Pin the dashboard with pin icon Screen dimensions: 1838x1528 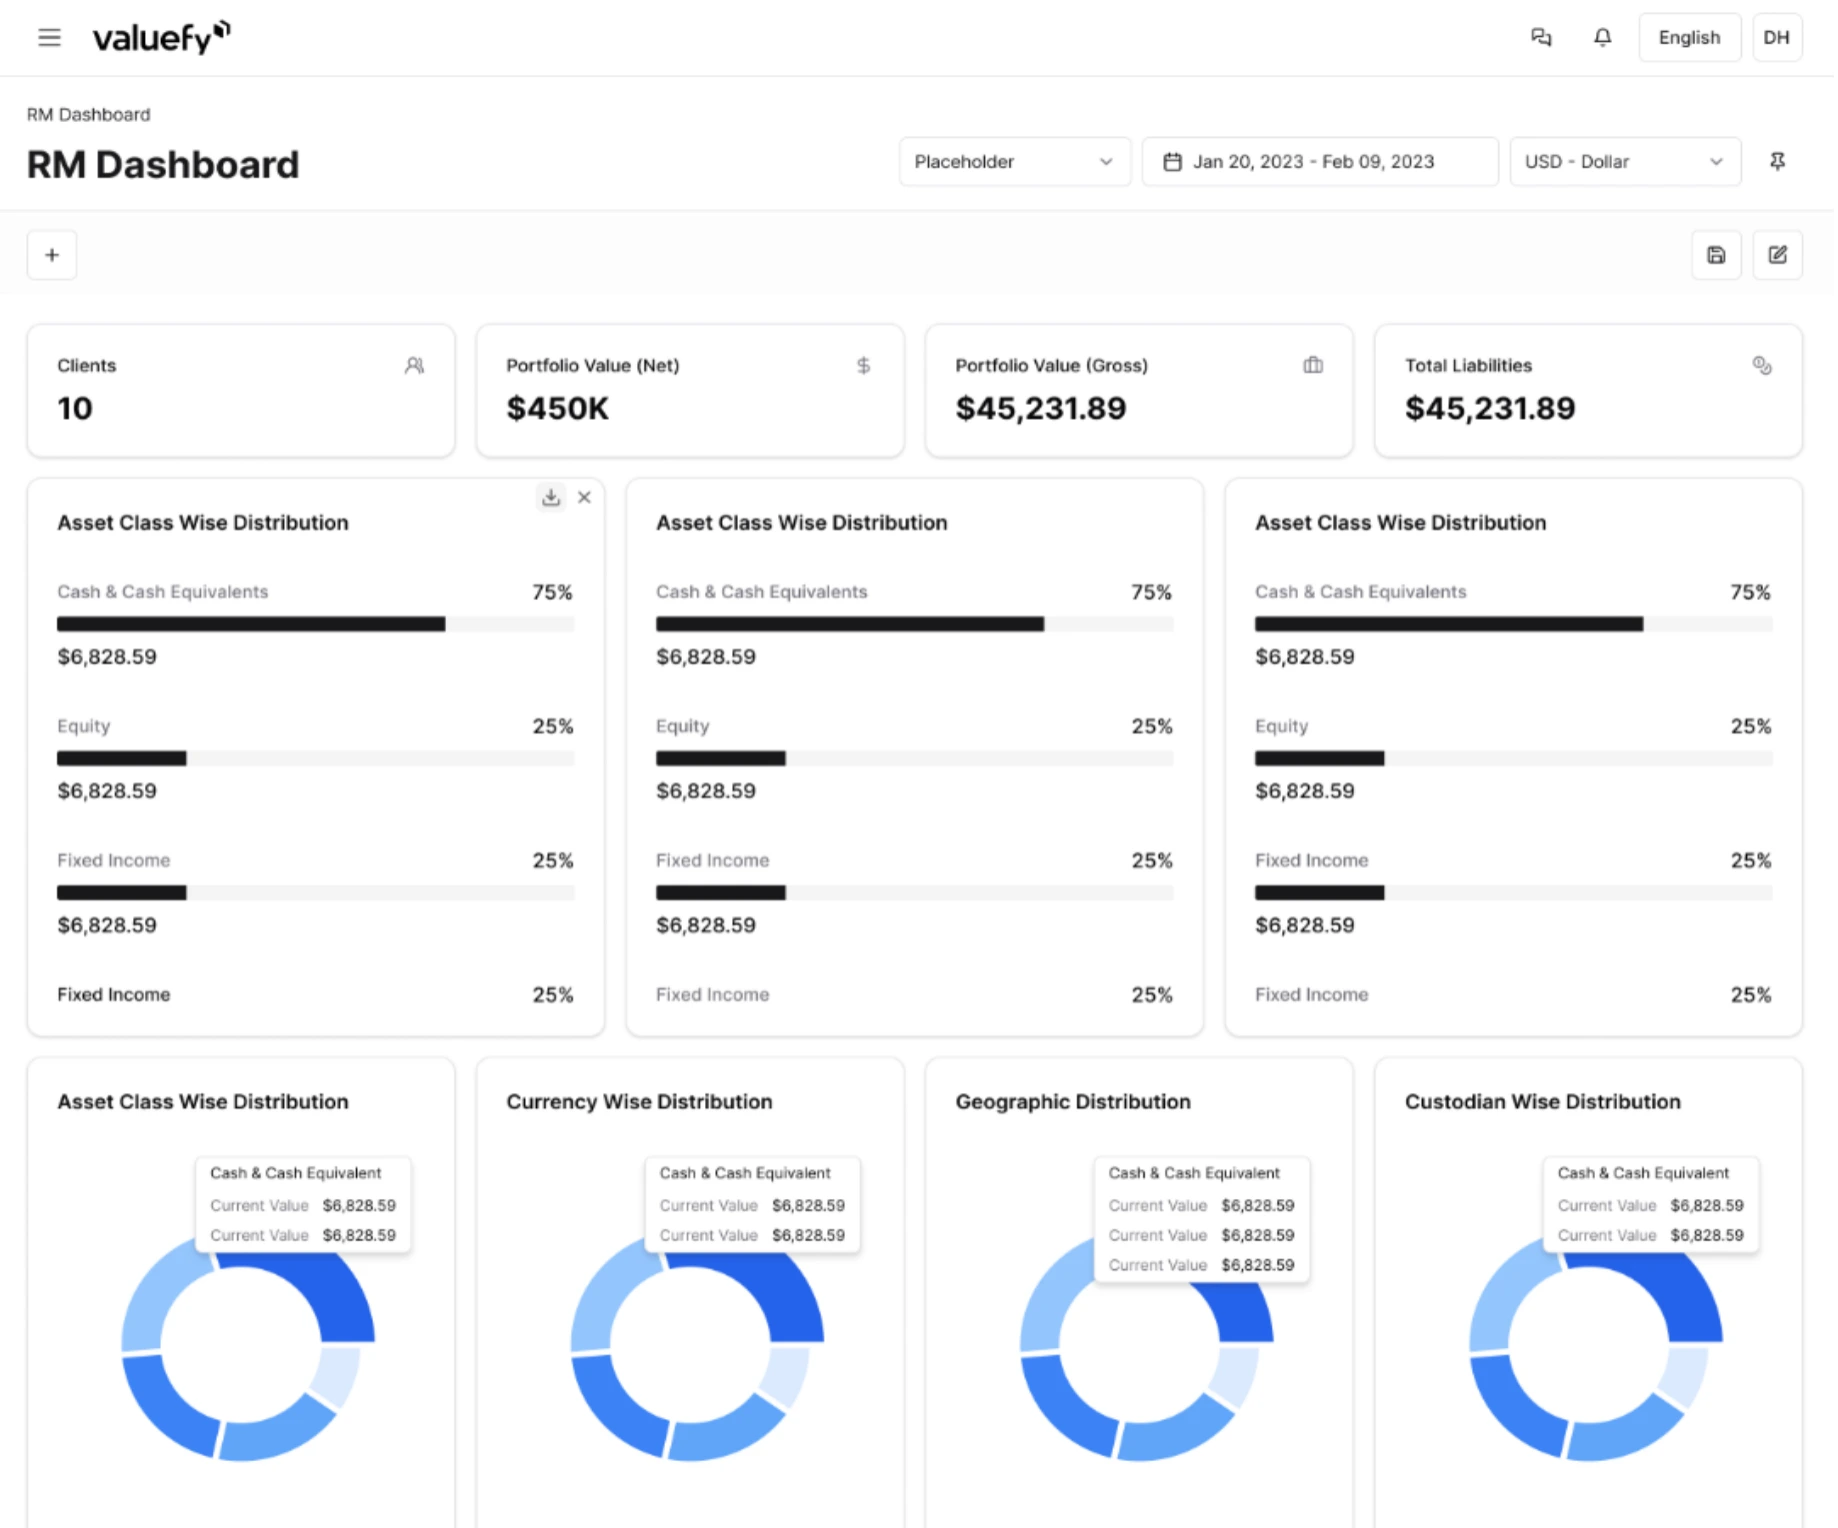1777,162
